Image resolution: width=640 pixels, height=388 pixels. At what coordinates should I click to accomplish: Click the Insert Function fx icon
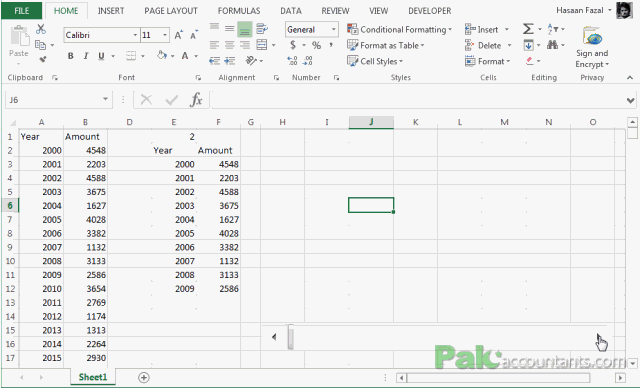196,100
